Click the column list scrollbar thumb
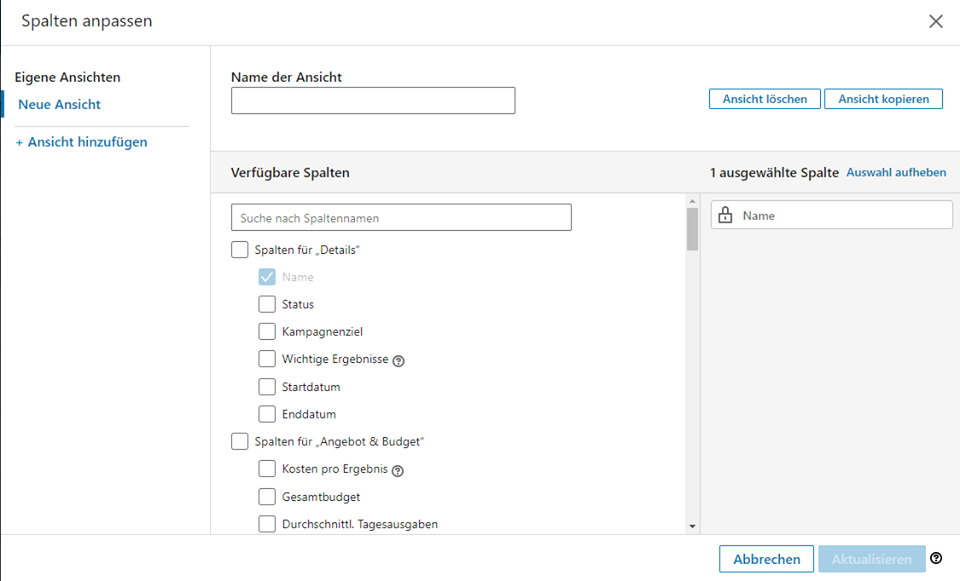The height and width of the screenshot is (581, 960). coord(692,229)
